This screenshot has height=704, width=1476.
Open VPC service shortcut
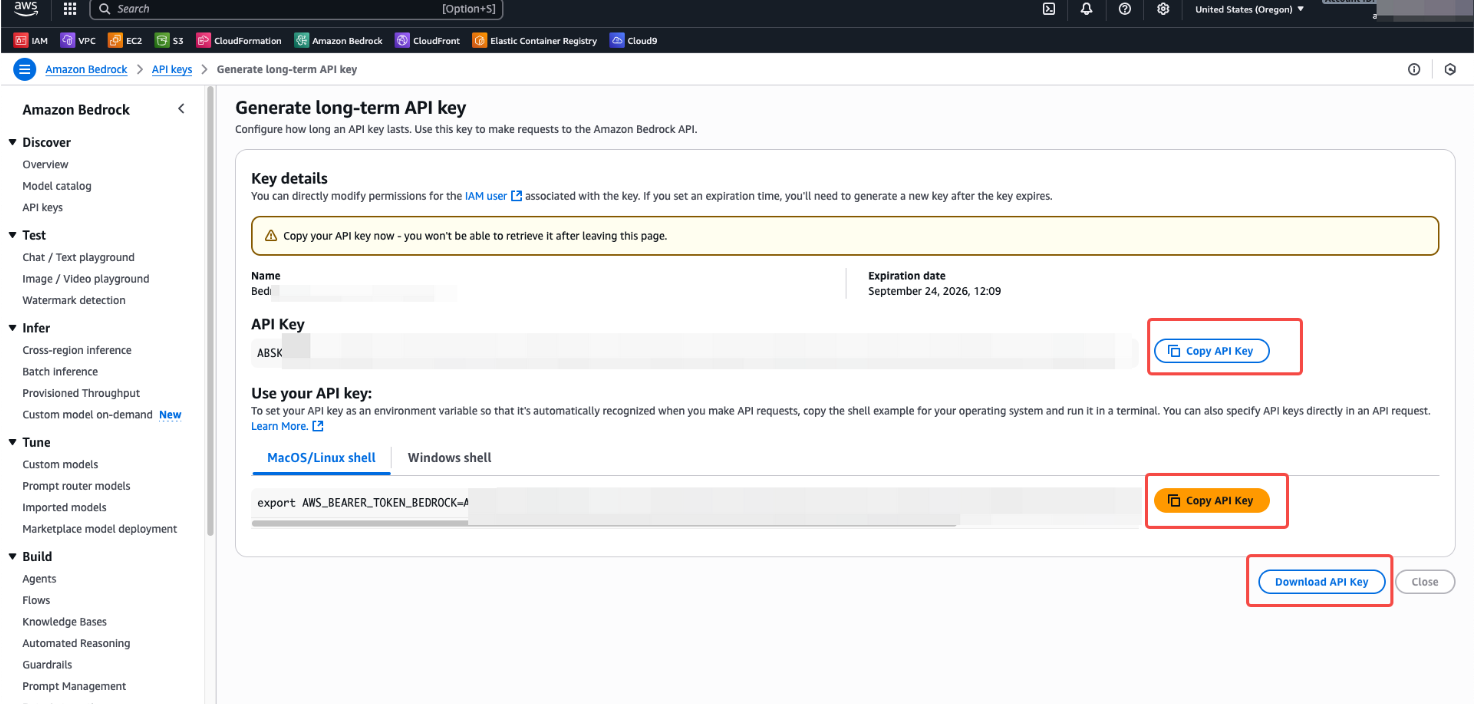(78, 41)
